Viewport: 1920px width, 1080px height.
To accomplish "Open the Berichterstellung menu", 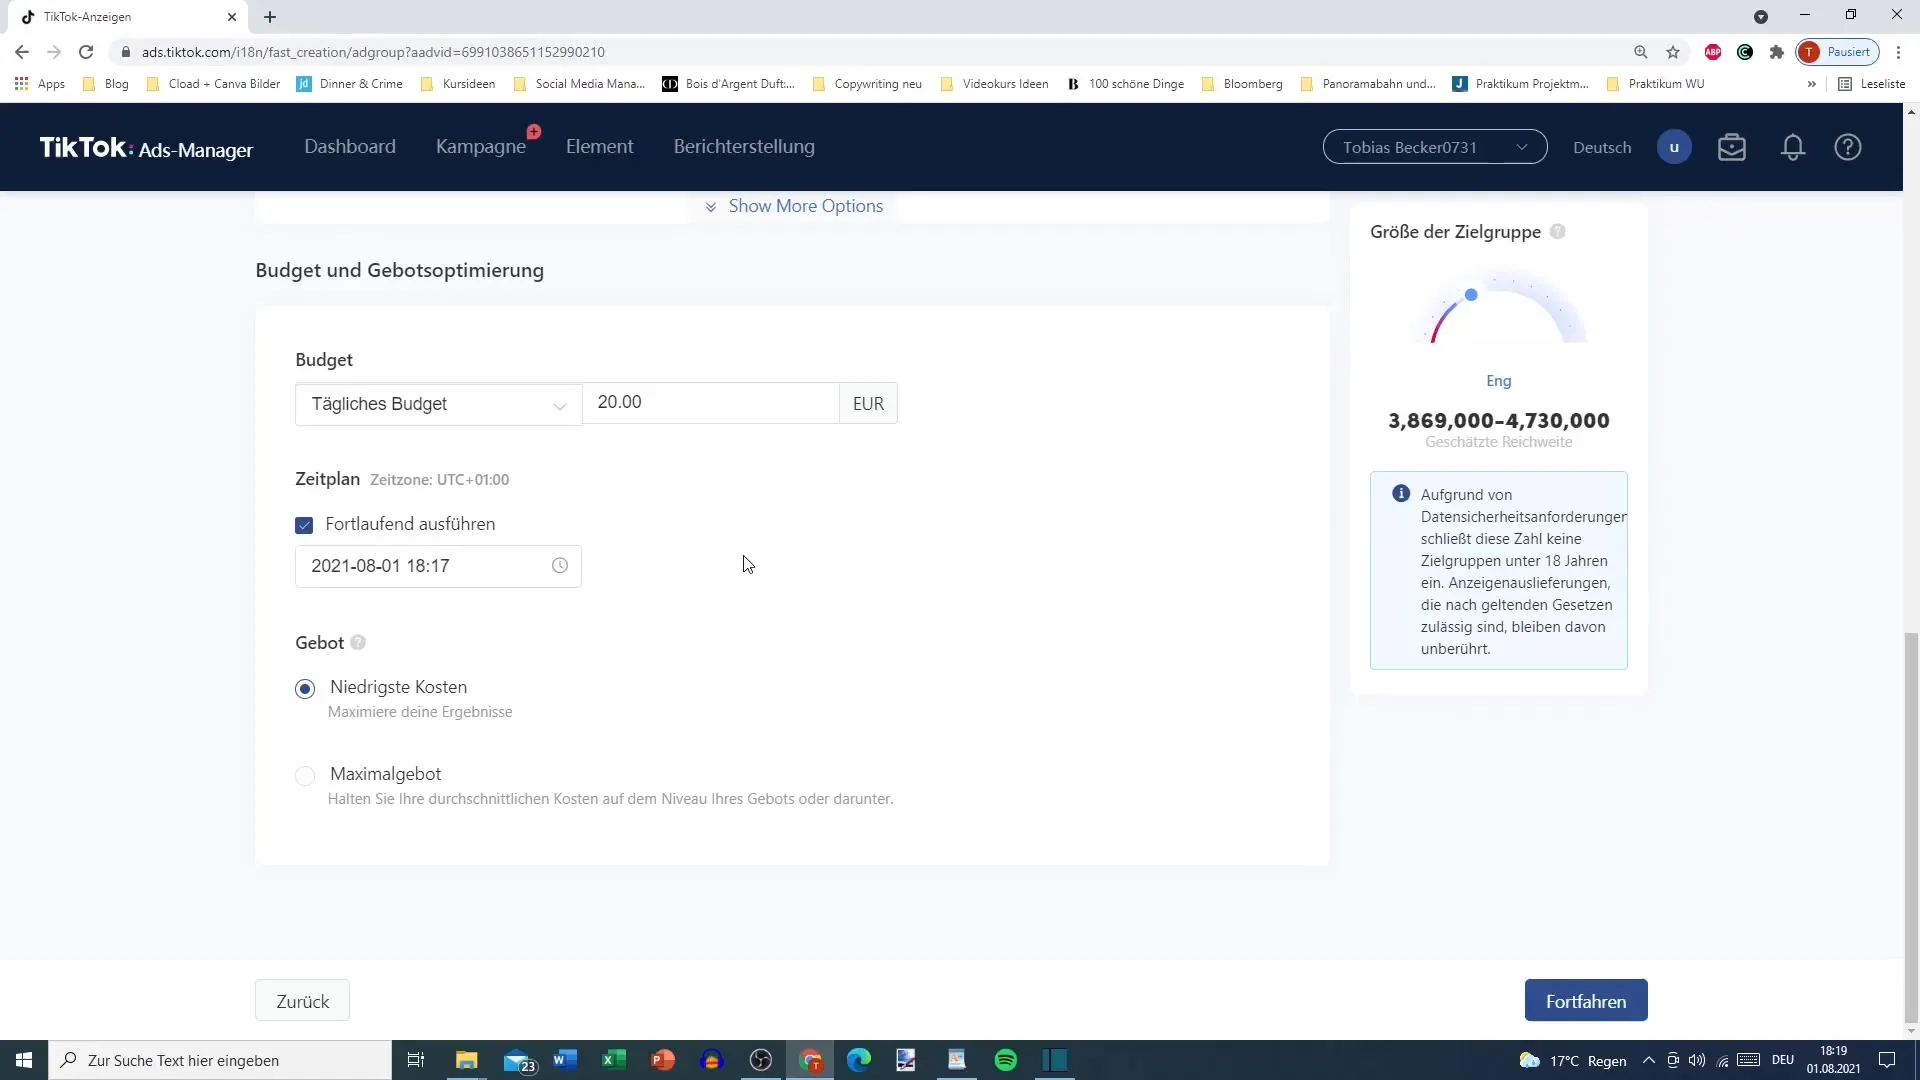I will [744, 146].
